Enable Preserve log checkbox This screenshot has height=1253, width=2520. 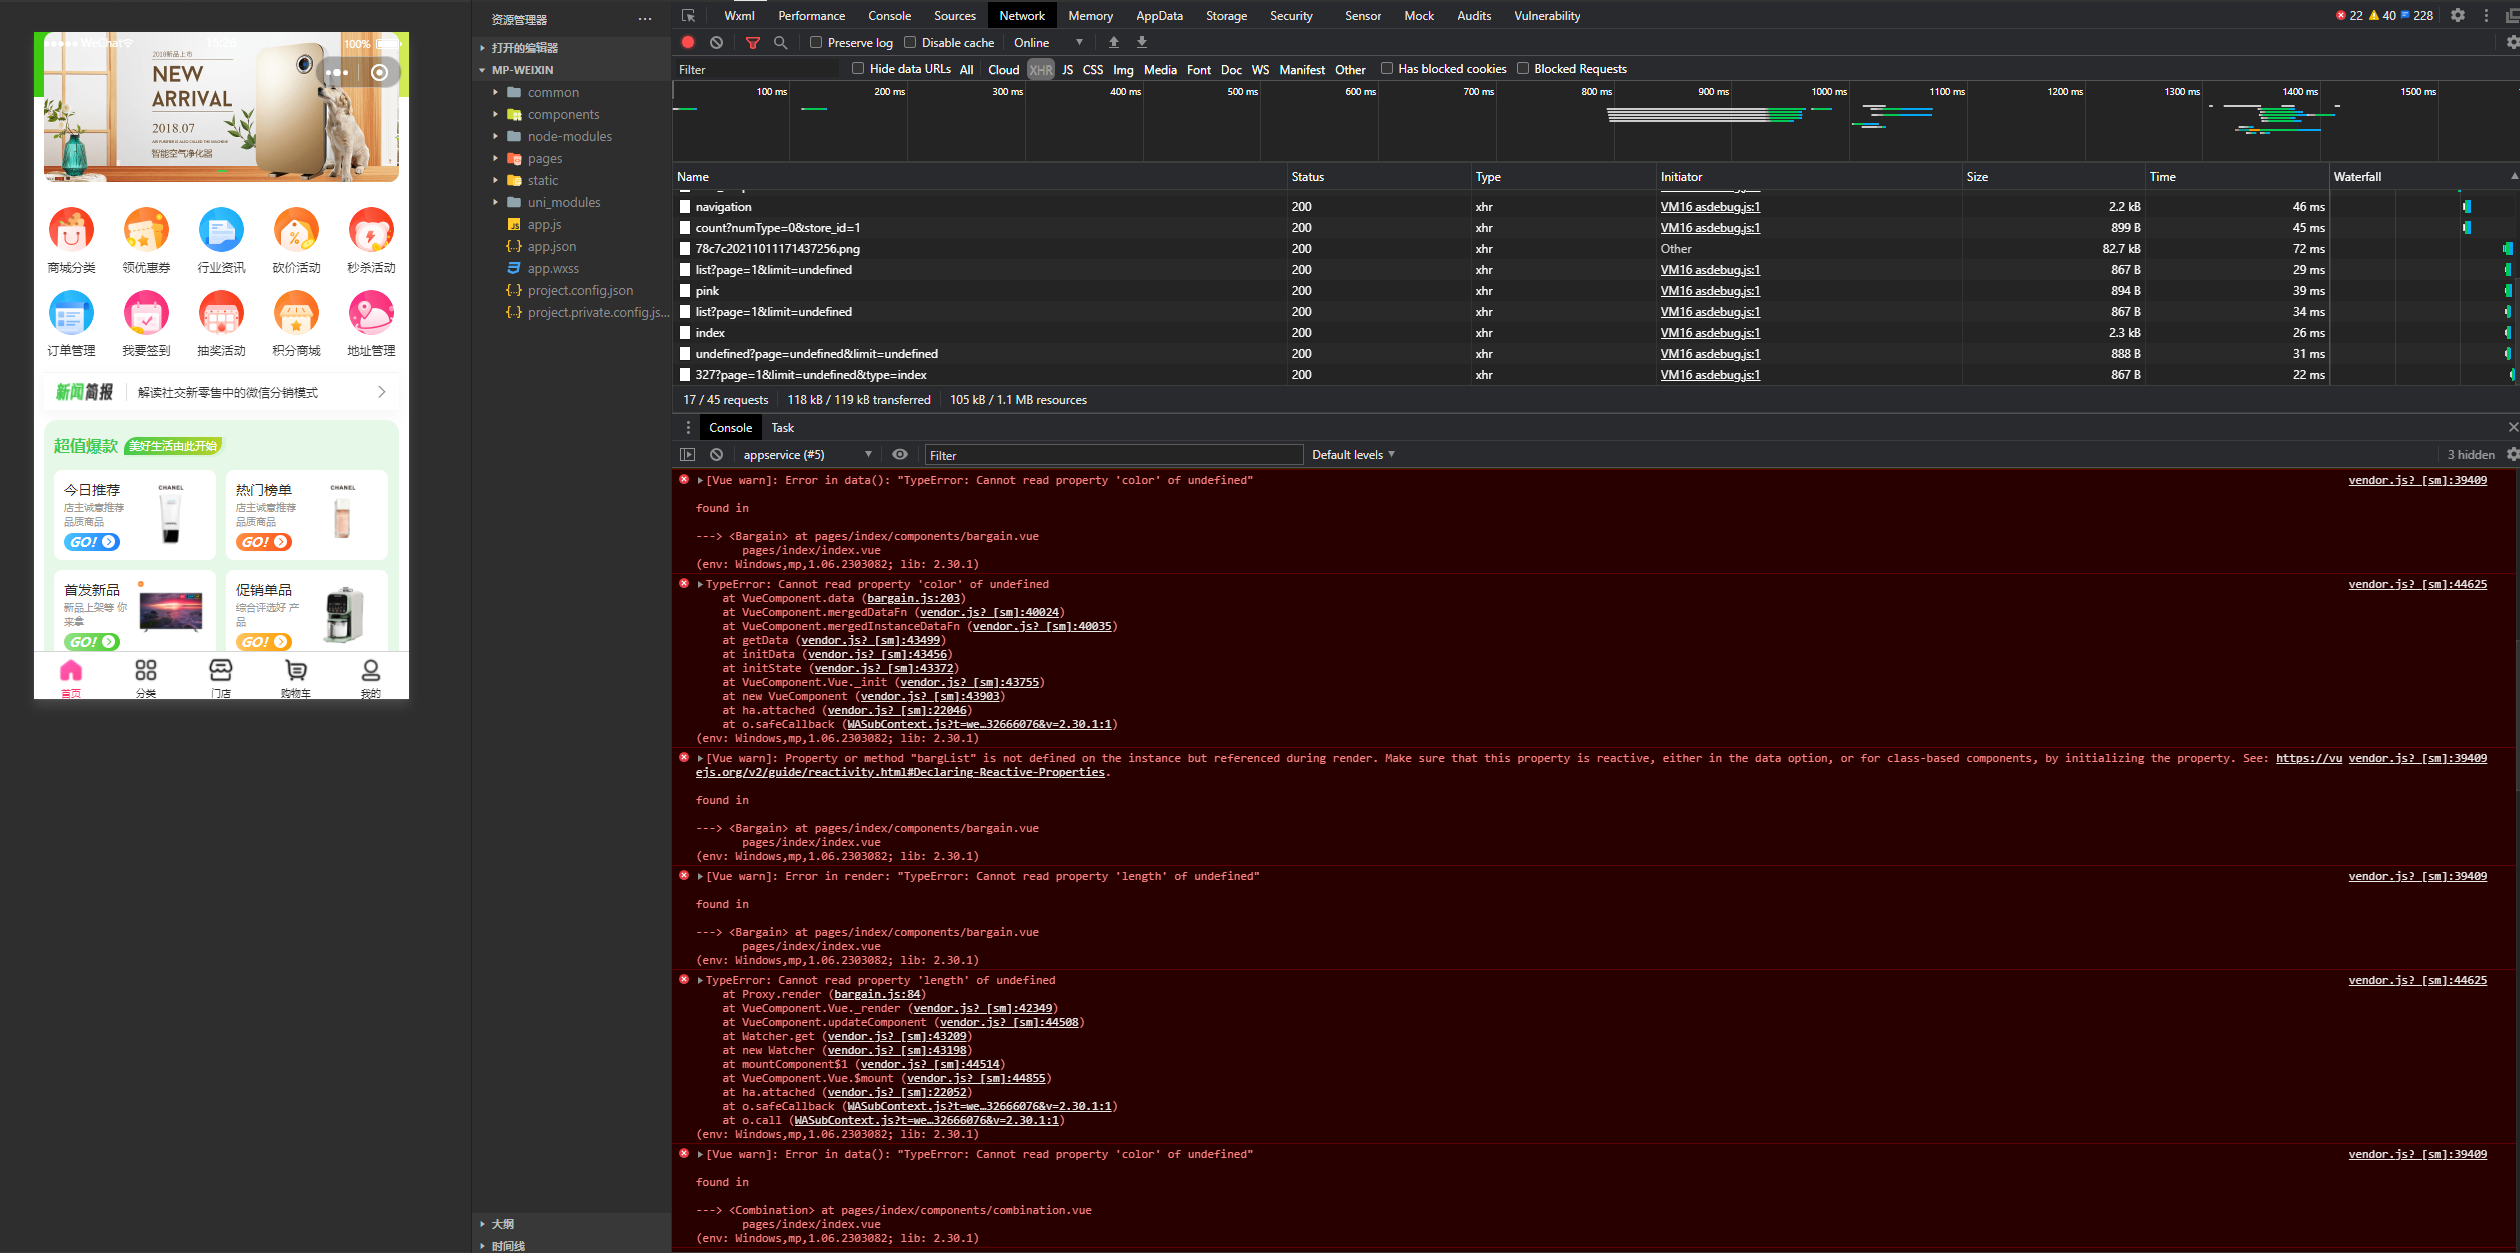[816, 42]
